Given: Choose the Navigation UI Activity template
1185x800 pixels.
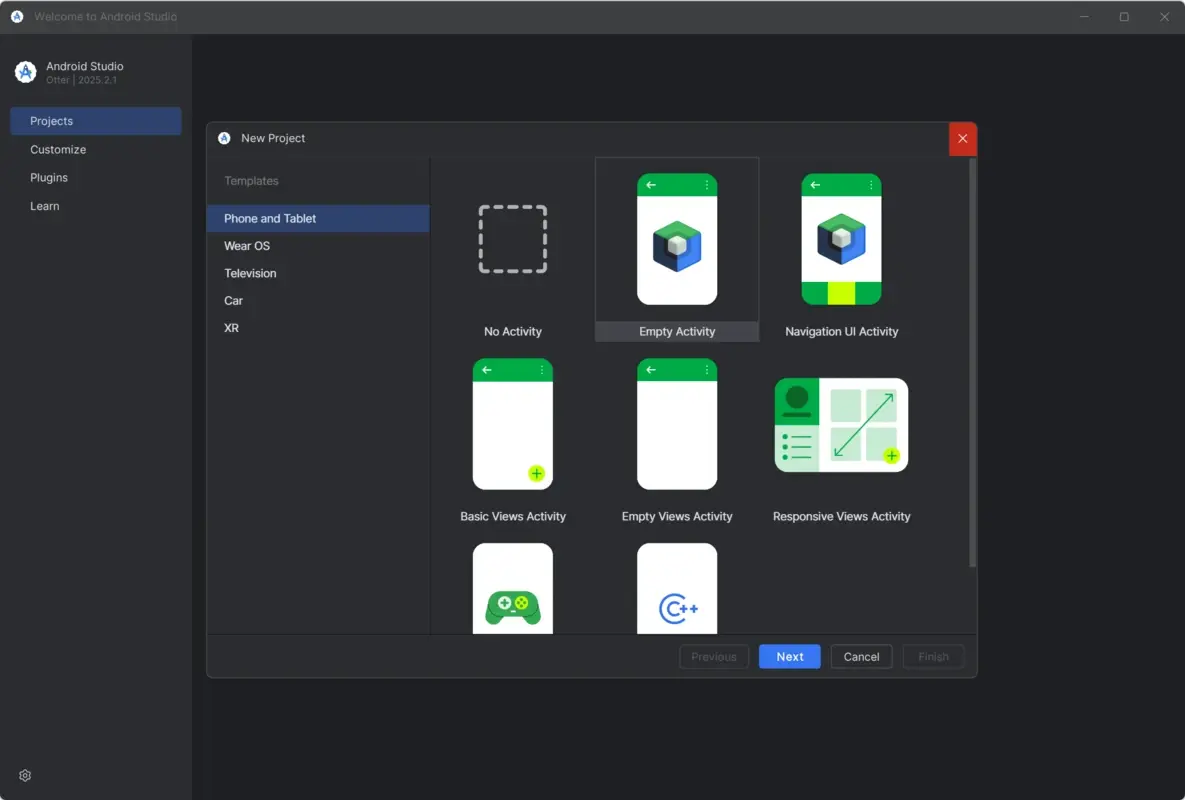Looking at the screenshot, I should click(x=841, y=239).
